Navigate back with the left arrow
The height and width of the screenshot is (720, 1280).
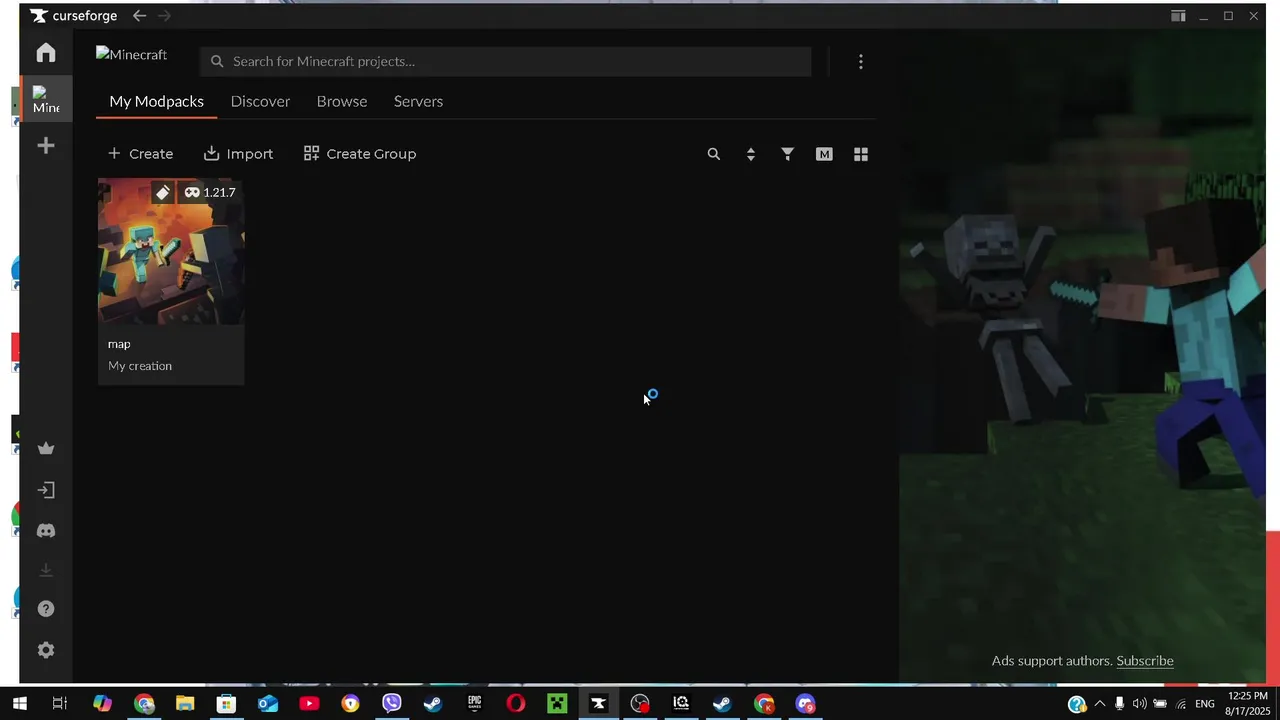click(139, 16)
